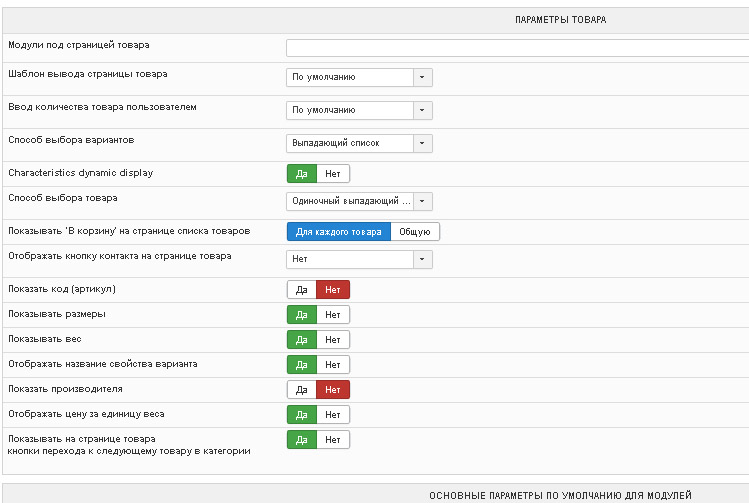Image resolution: width=749 pixels, height=503 pixels.
Task: Set 'Отображать цену за единицу веса' to 'Нет'
Action: tap(333, 415)
